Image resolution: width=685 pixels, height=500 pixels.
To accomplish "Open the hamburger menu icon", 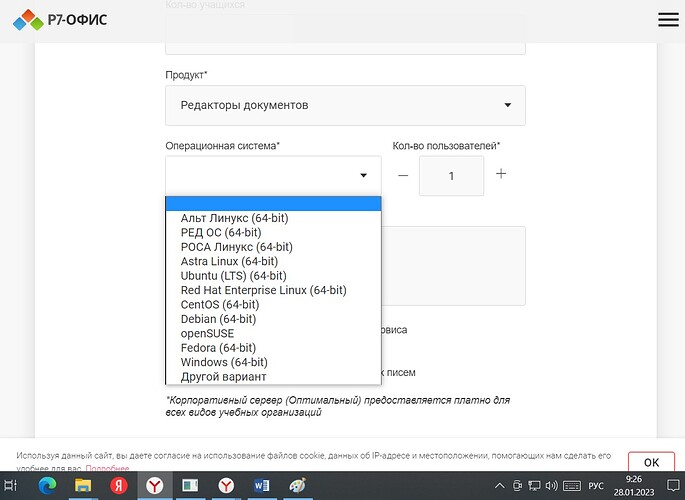I will 668,20.
